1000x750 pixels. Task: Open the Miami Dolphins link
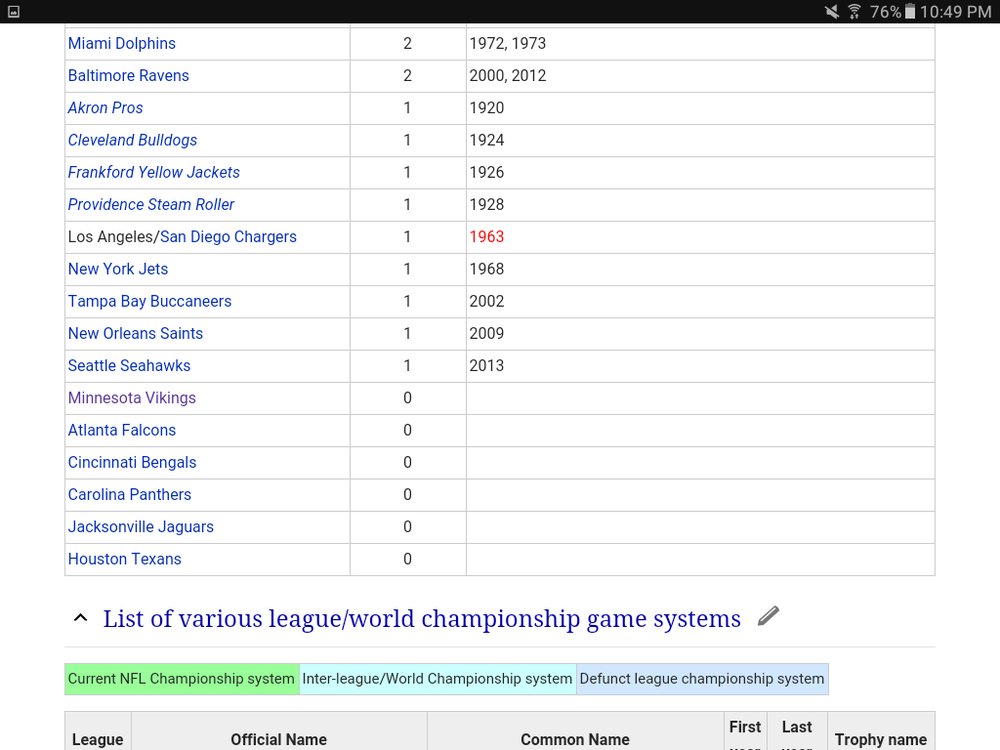pyautogui.click(x=121, y=44)
